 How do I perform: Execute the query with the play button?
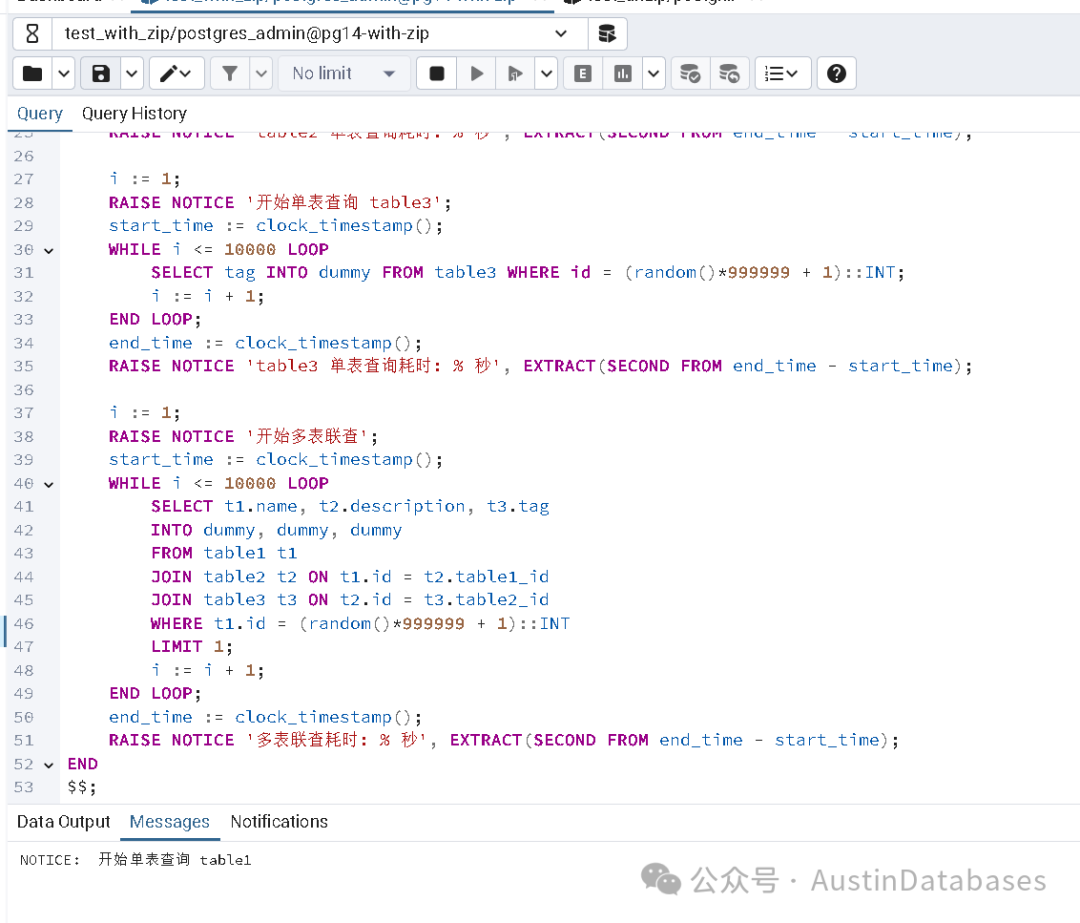tap(476, 73)
